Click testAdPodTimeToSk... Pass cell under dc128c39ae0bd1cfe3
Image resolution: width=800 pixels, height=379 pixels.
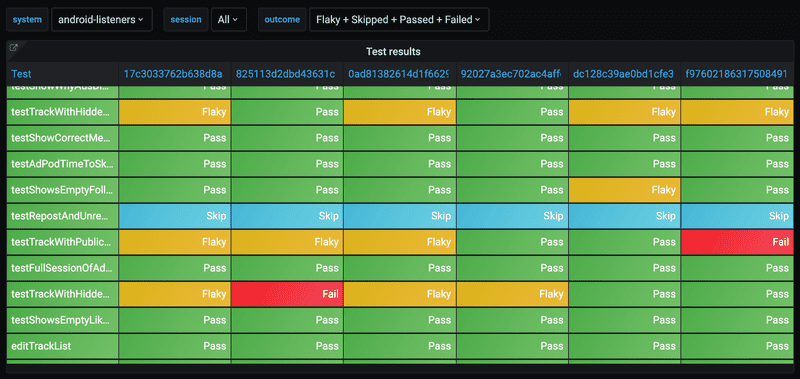click(624, 164)
